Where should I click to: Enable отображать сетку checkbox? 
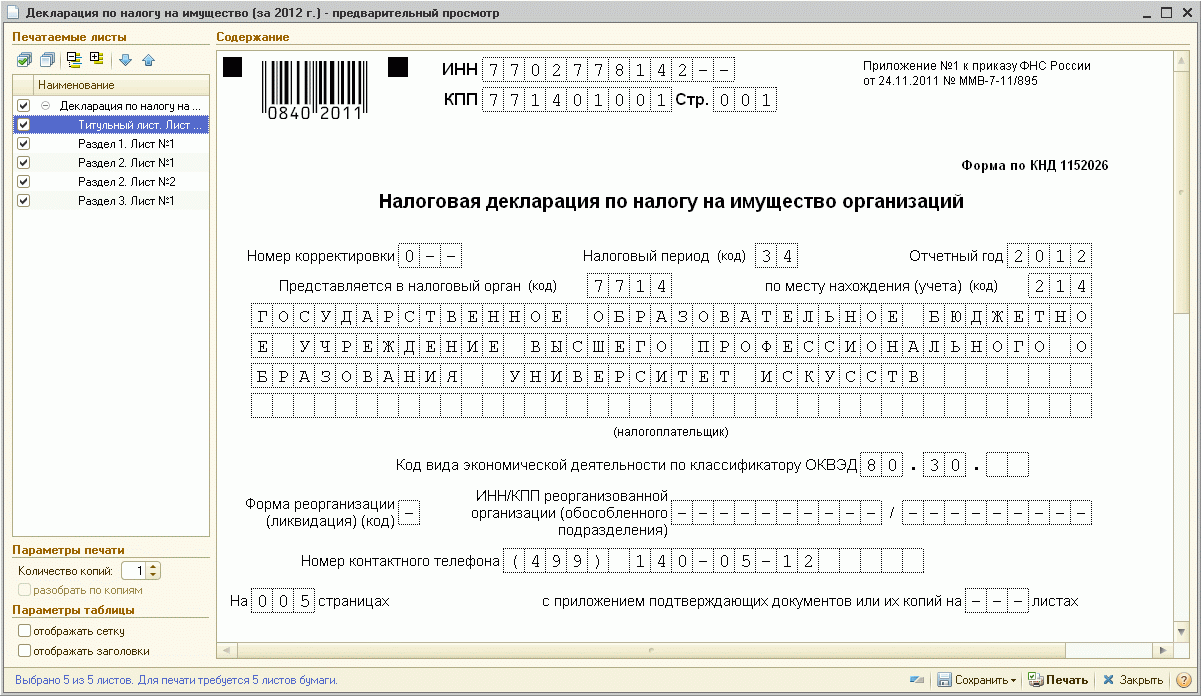tap(24, 631)
